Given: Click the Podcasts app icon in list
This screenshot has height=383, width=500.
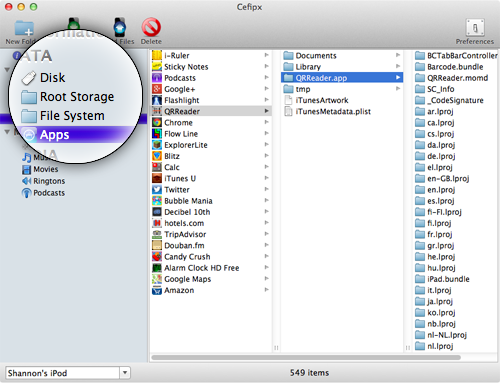Looking at the screenshot, I should click(157, 78).
